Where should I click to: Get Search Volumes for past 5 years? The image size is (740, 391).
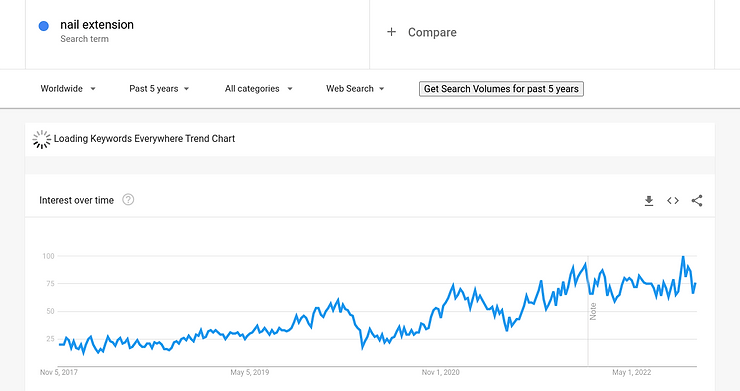501,89
